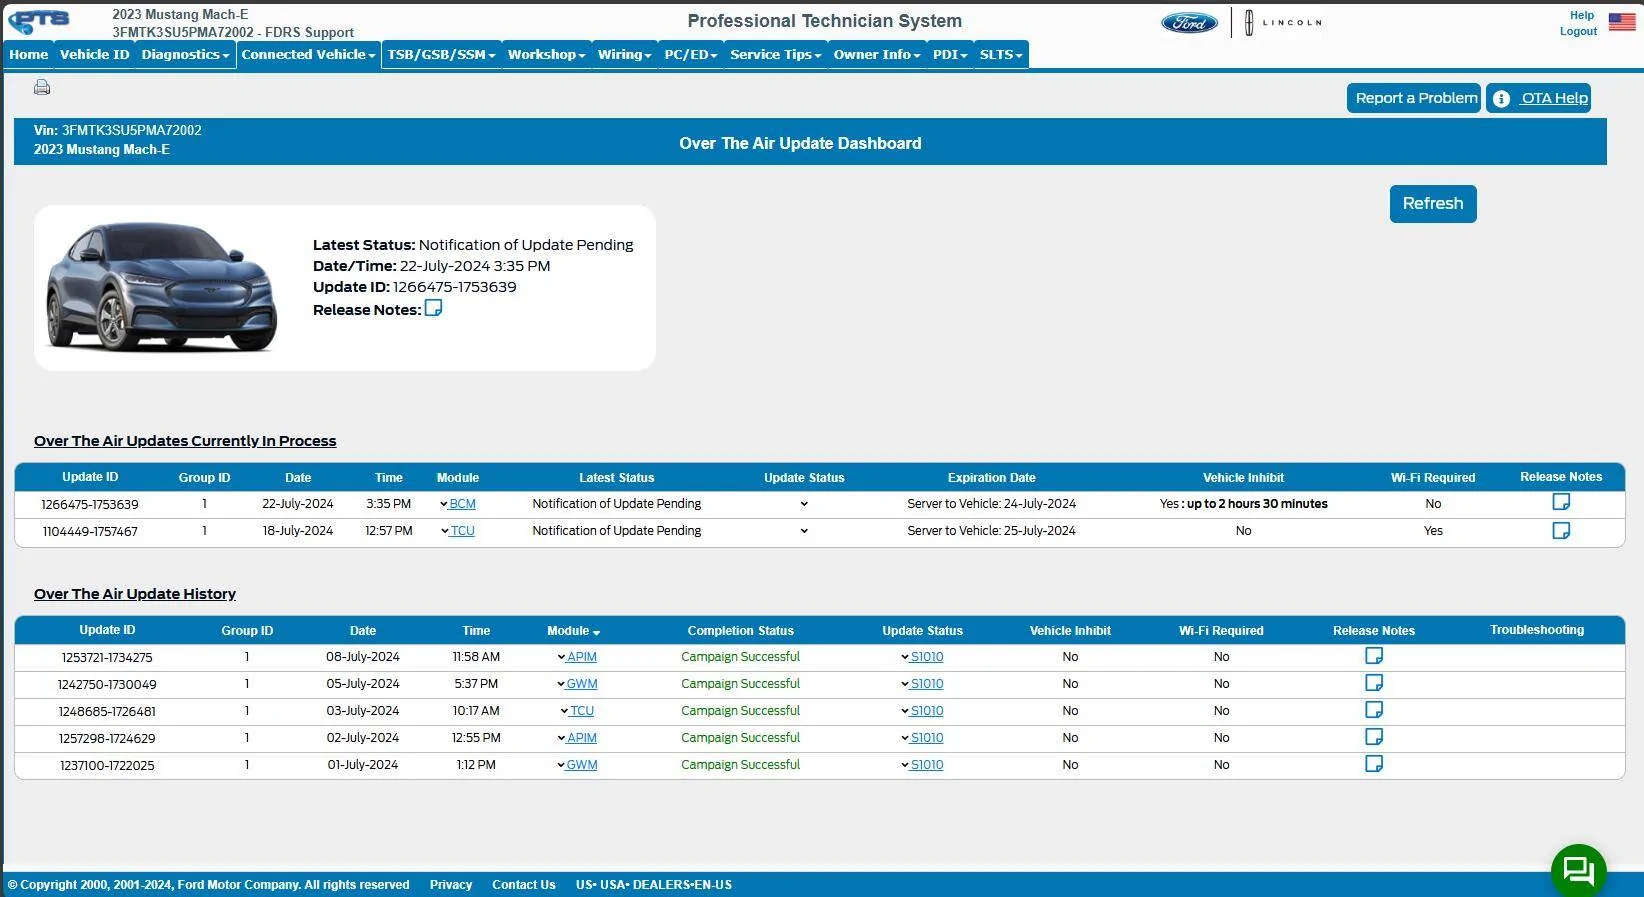Expand the S1010 status chevron for 08-July-2024 row
Image resolution: width=1644 pixels, height=897 pixels.
coord(905,657)
